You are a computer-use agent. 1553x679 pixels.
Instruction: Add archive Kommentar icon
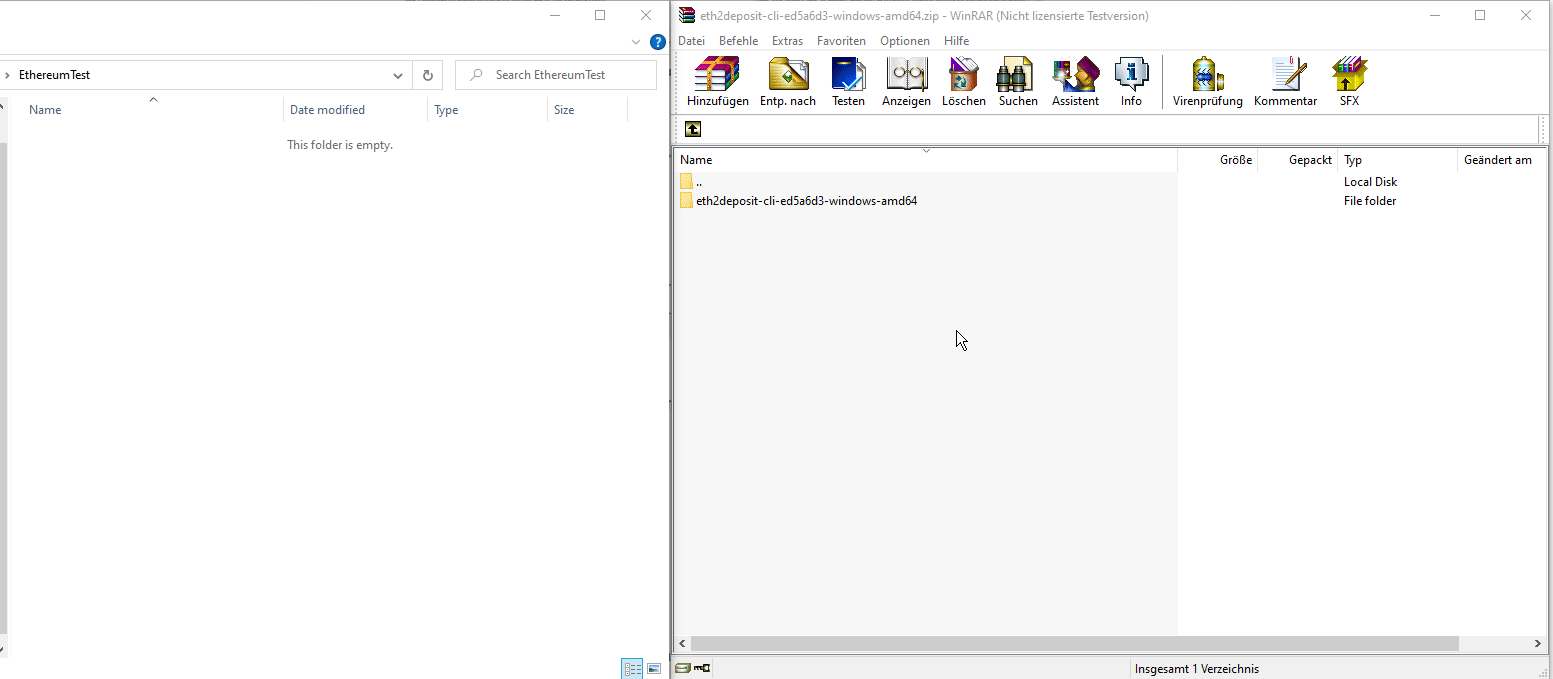coord(1285,82)
